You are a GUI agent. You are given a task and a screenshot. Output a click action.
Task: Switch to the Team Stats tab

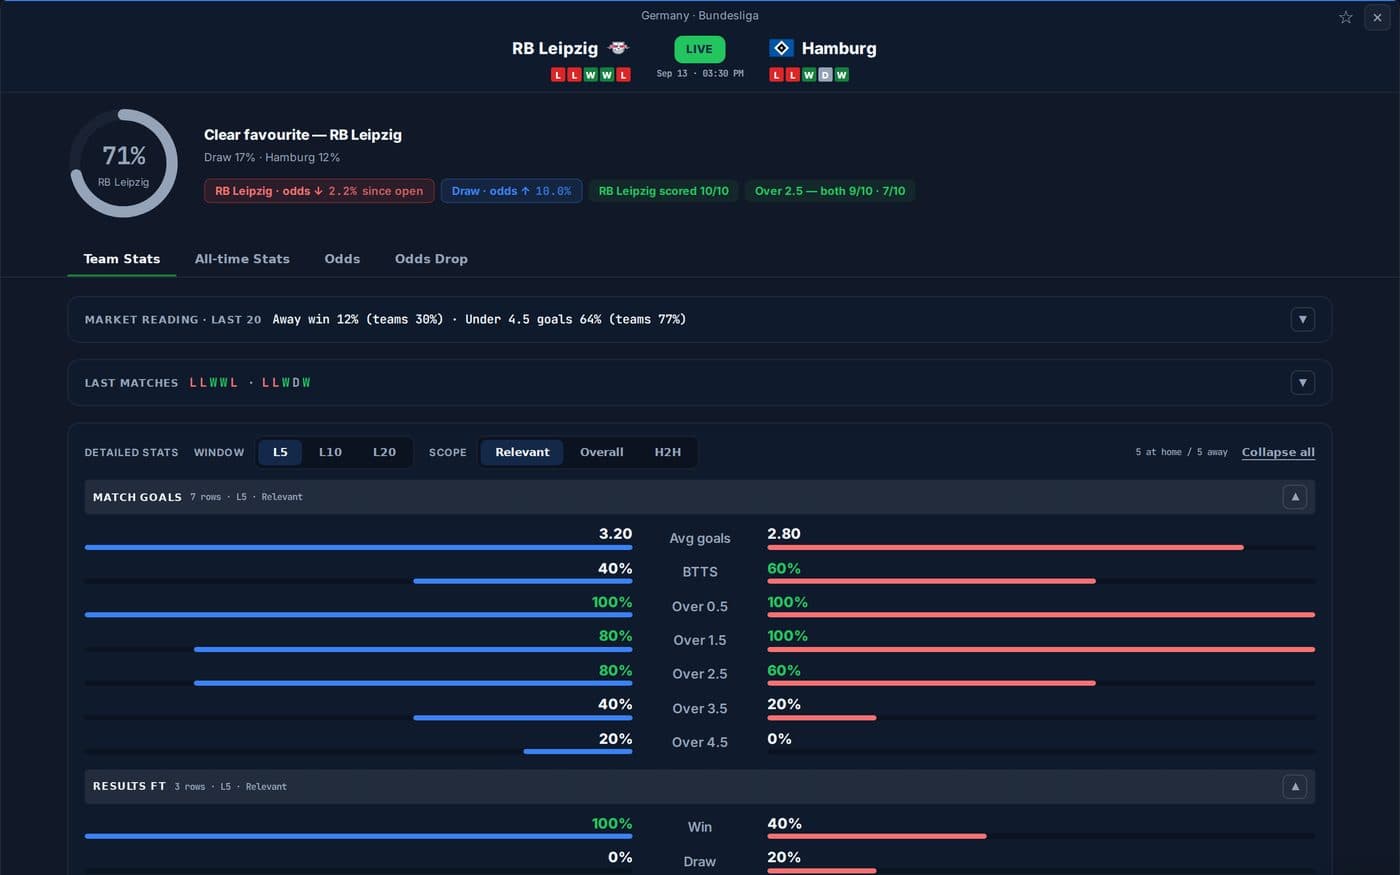122,259
